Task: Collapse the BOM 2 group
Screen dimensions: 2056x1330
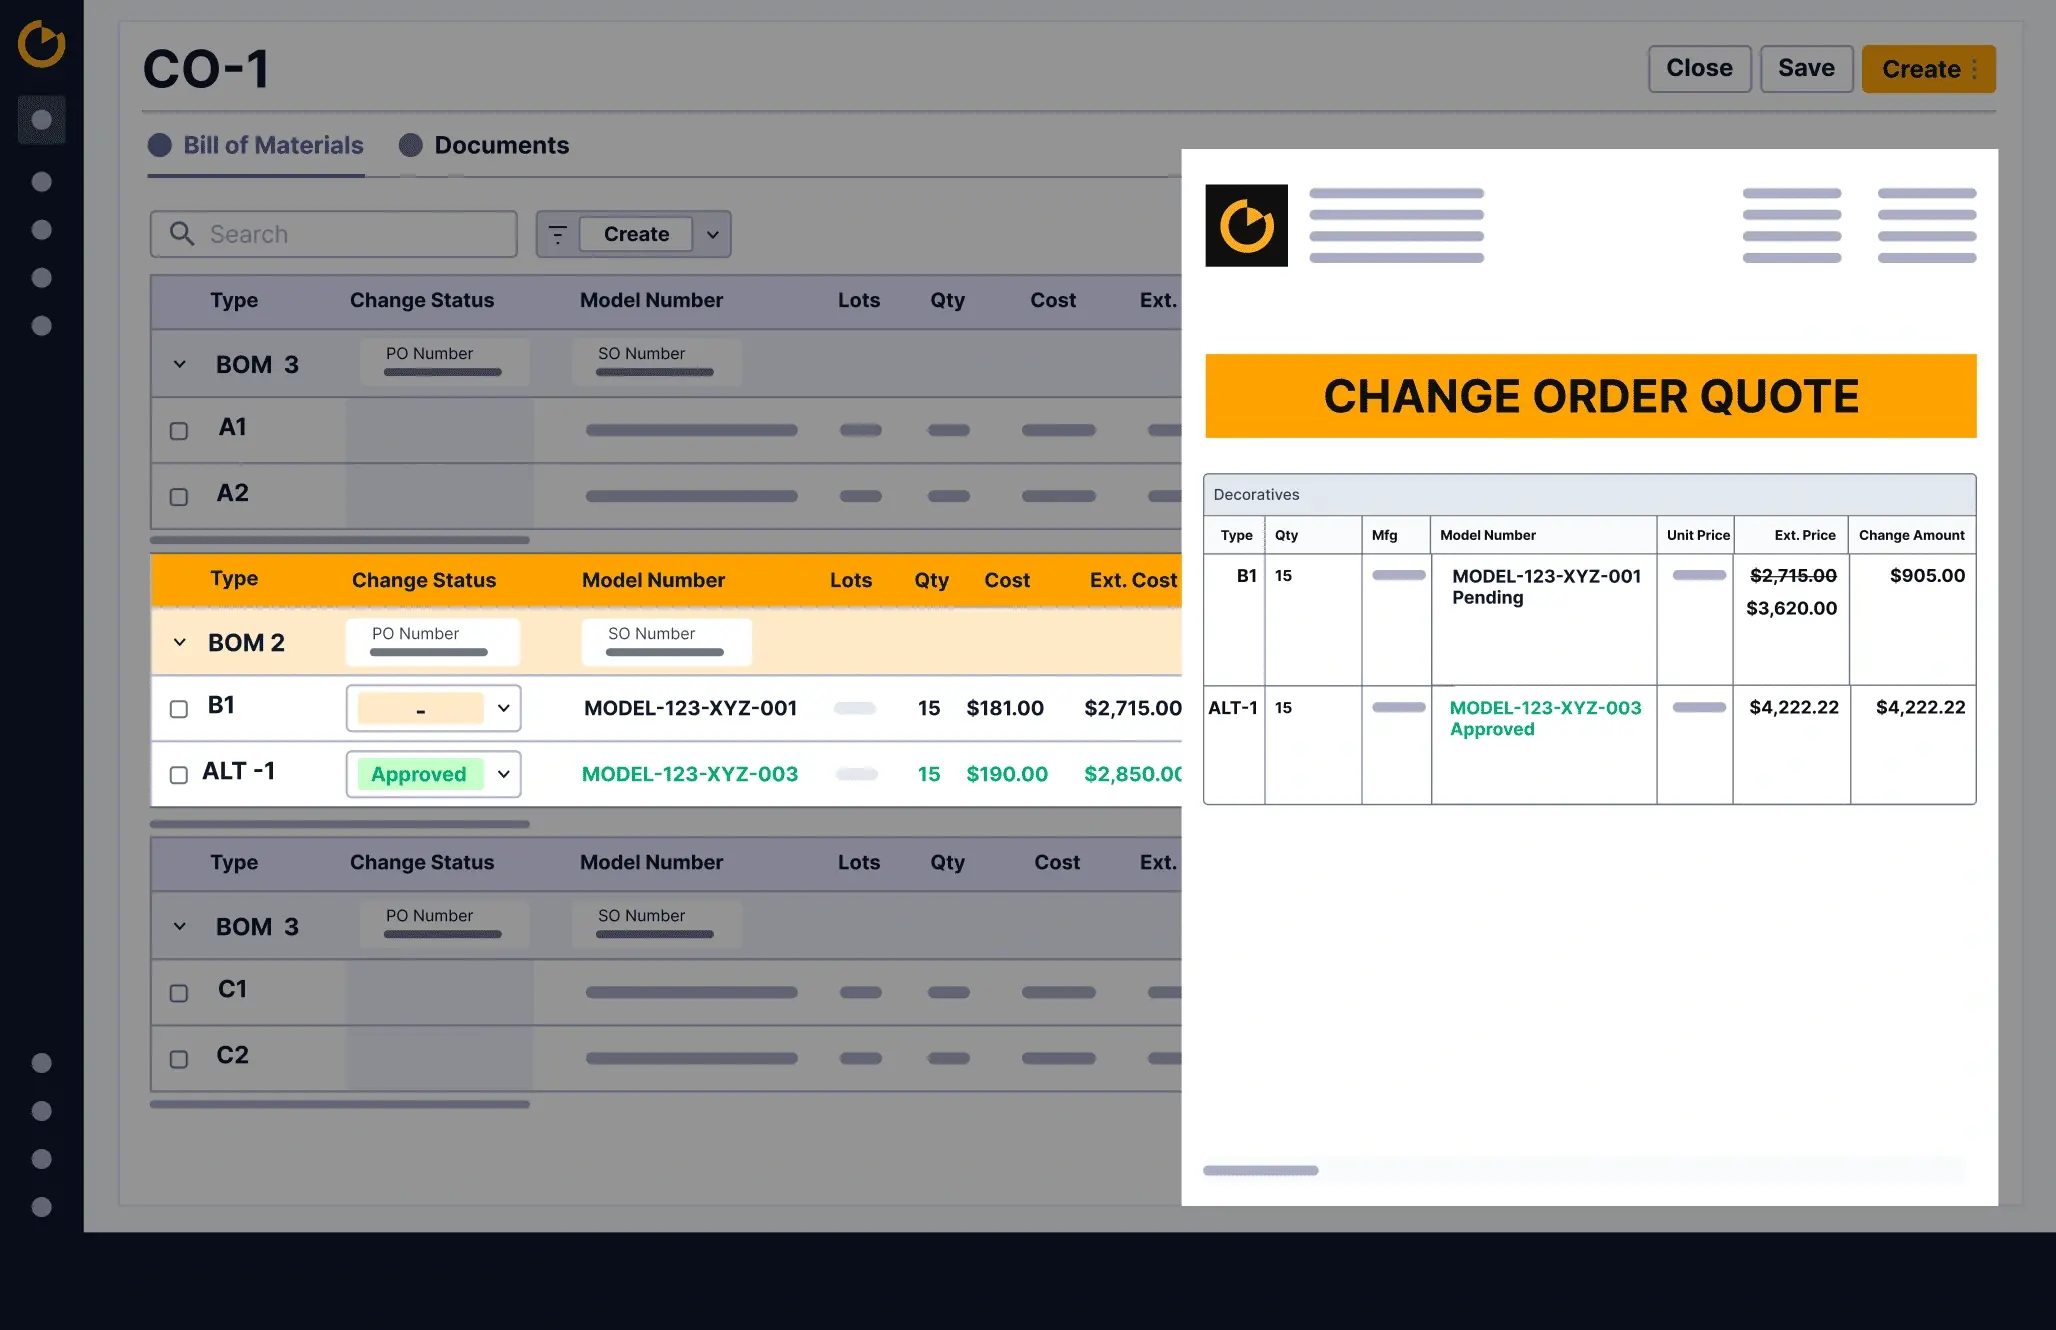Action: click(180, 642)
